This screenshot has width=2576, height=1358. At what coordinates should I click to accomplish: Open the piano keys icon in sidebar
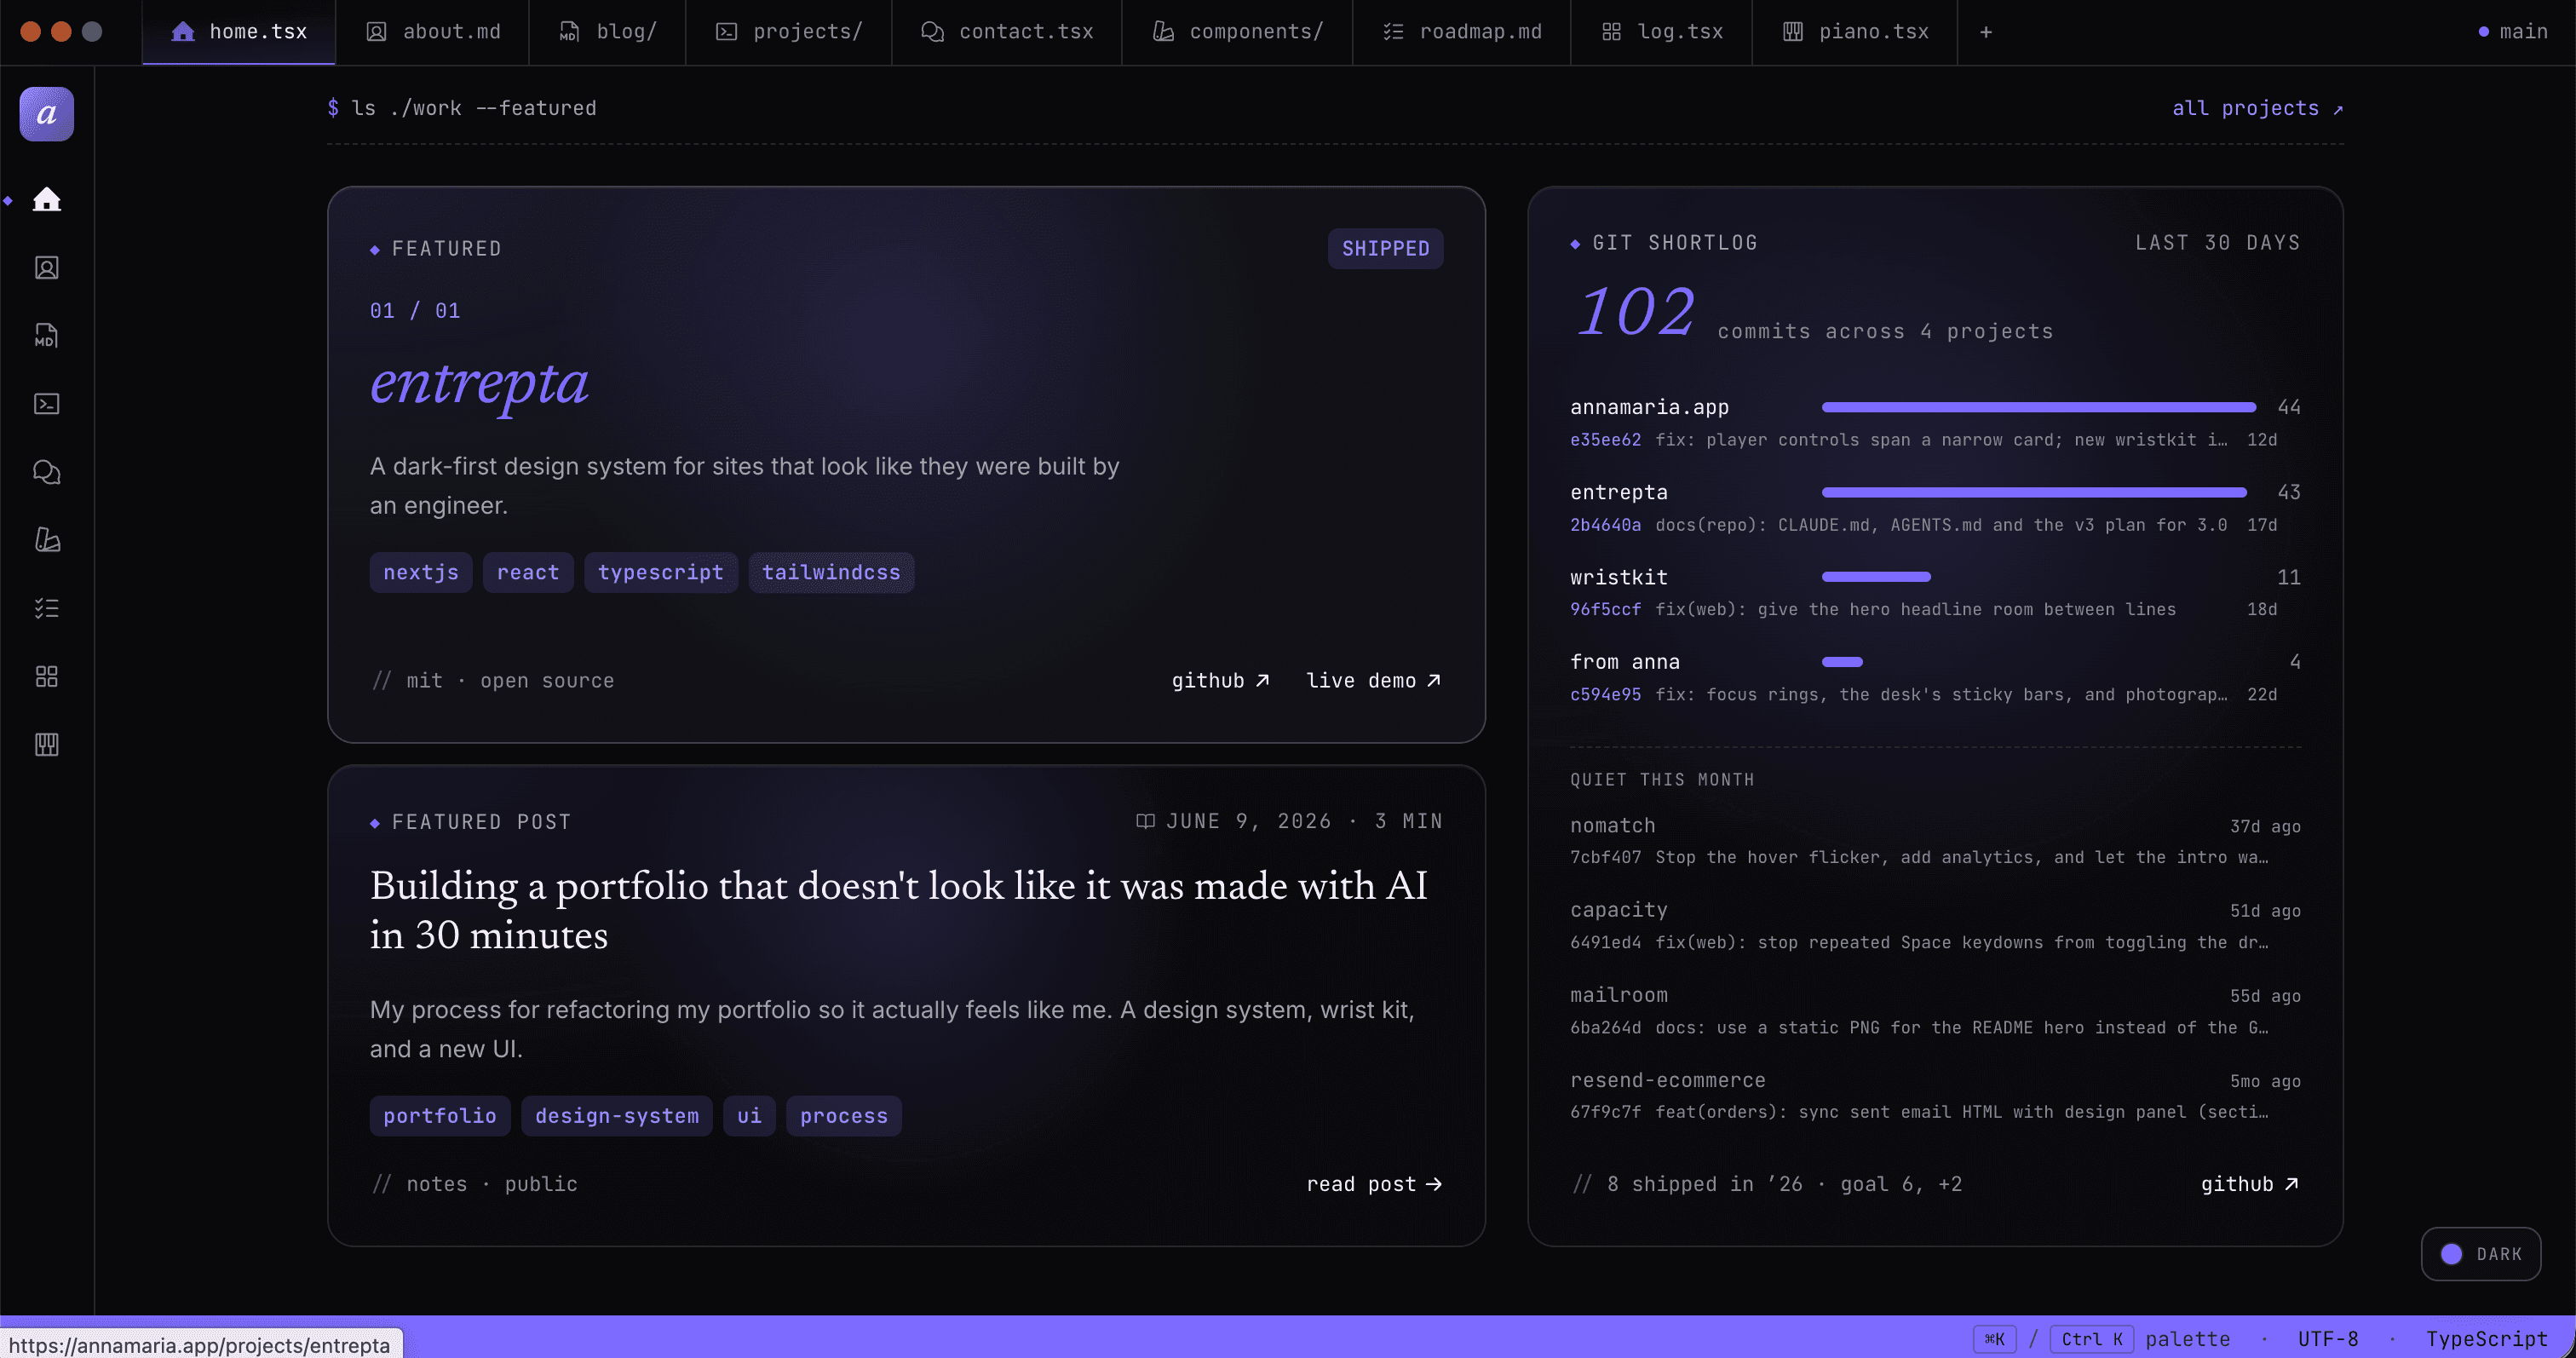pos(46,744)
